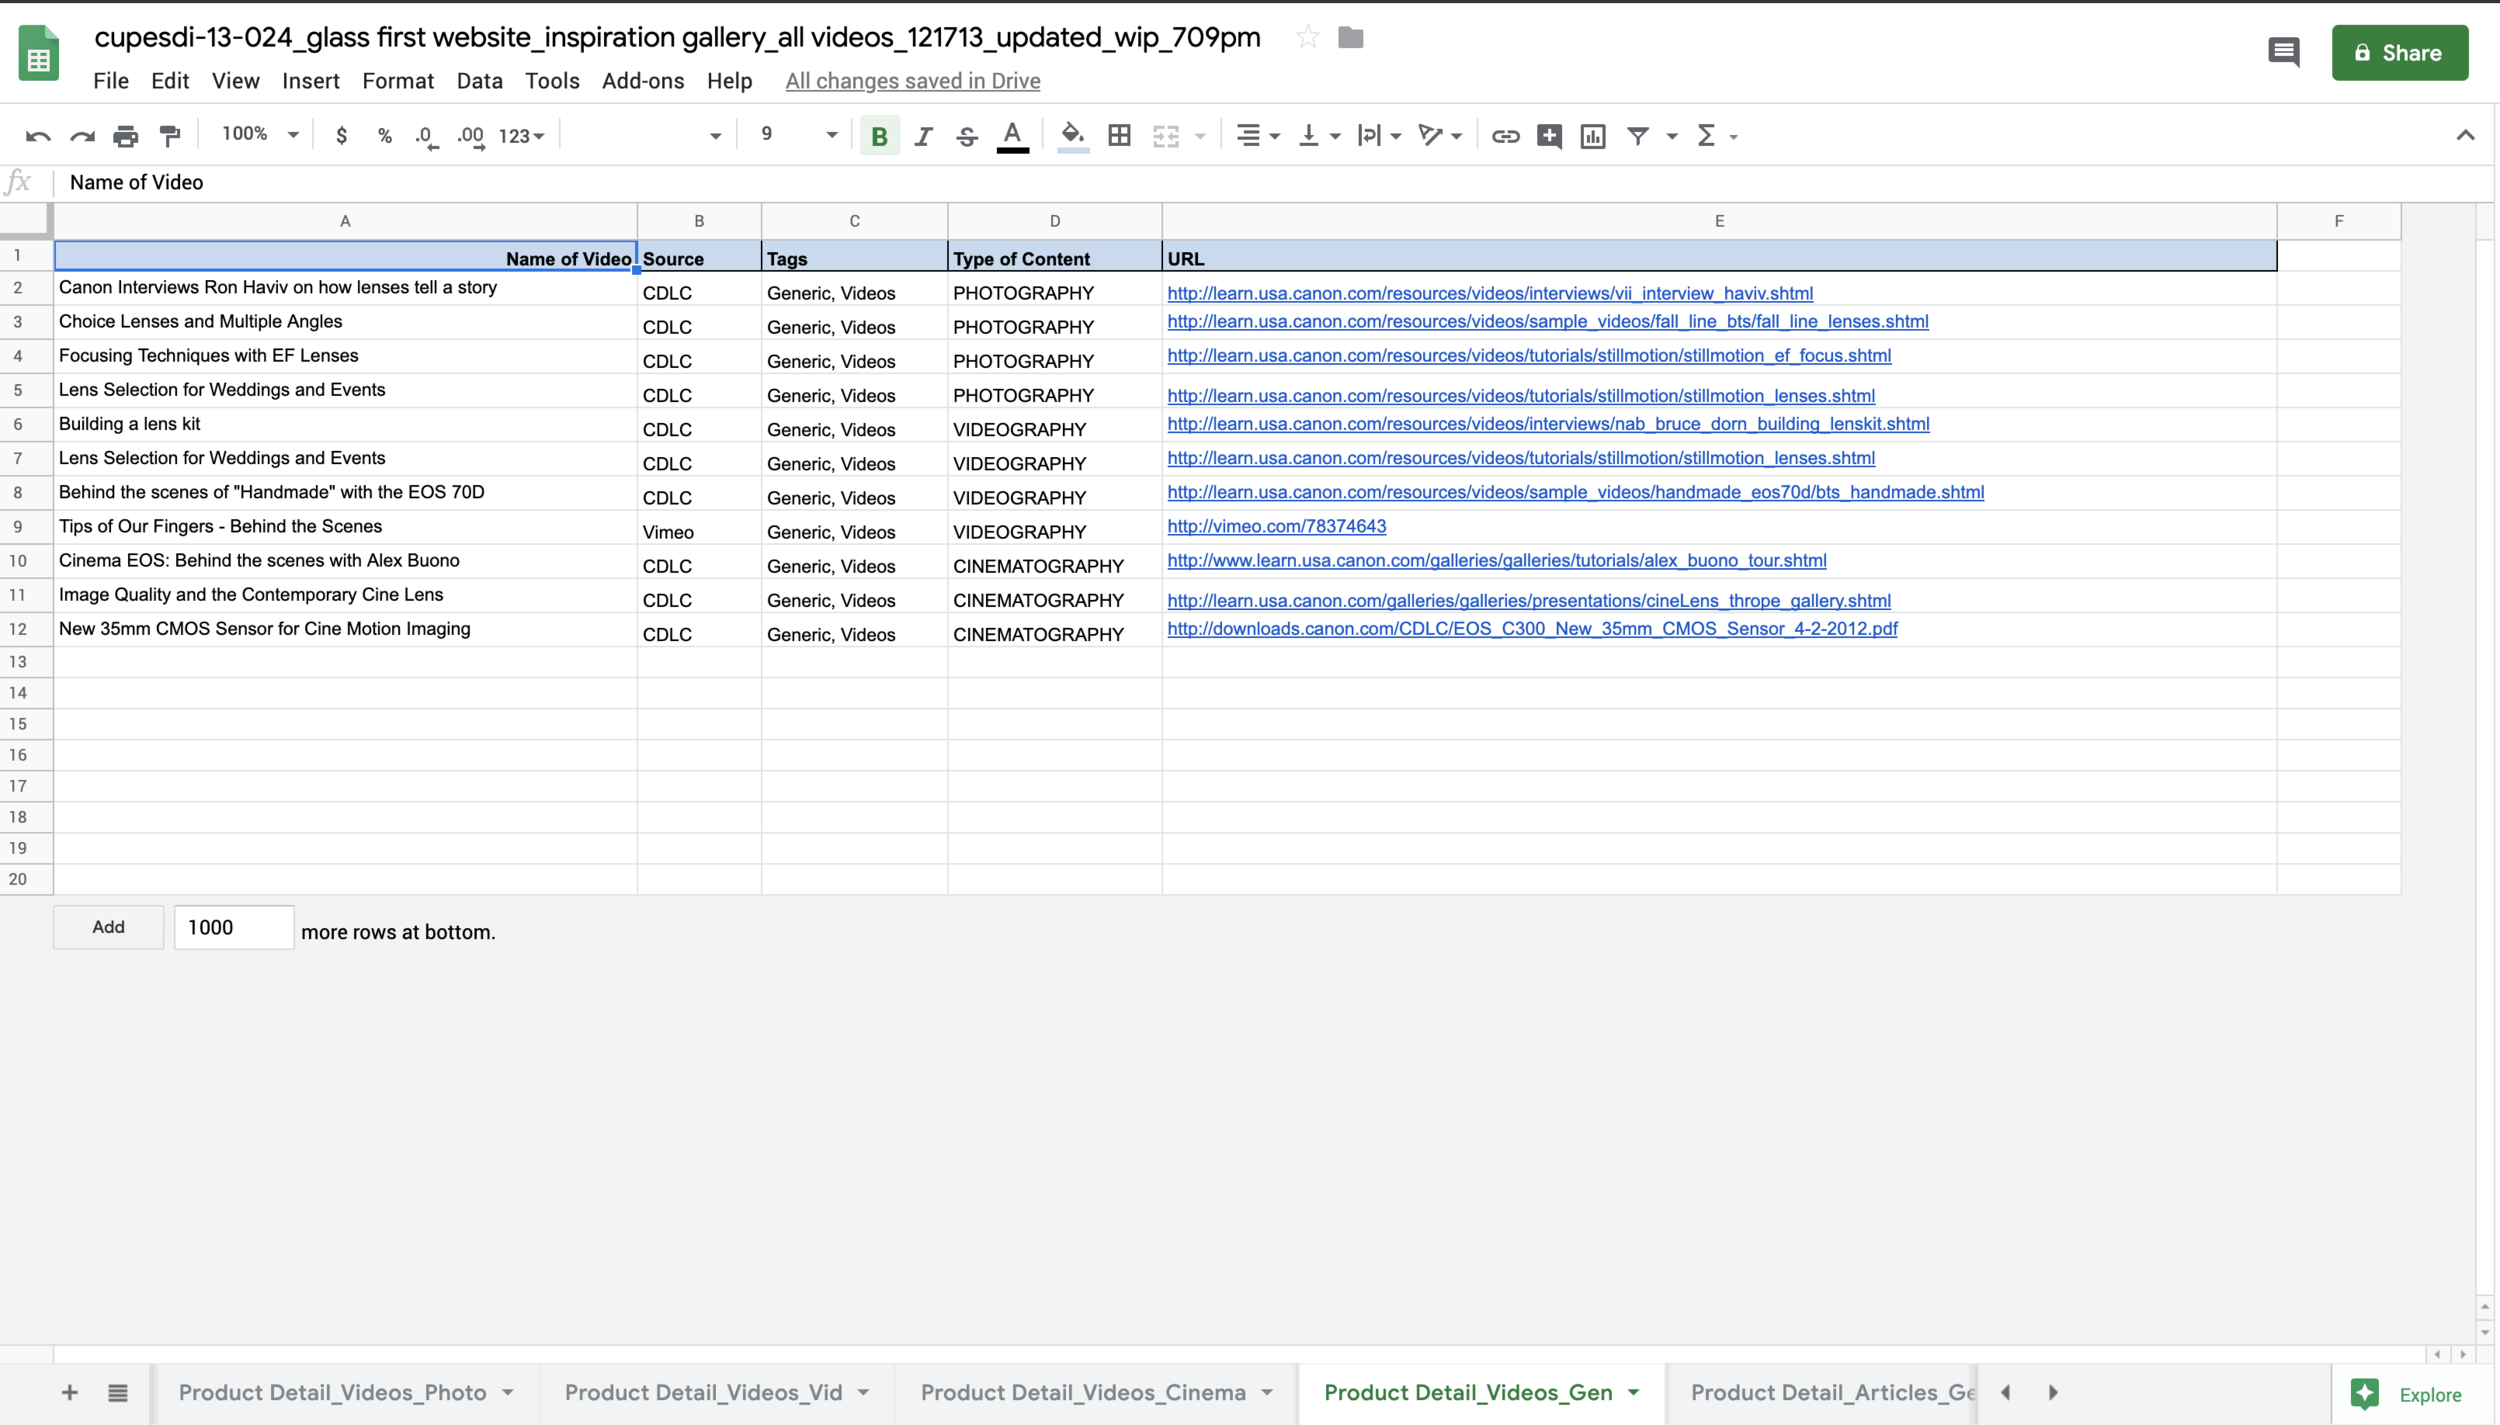The image size is (2500, 1425).
Task: Switch to Product Detail_Videos_Vid tab
Action: click(x=703, y=1392)
